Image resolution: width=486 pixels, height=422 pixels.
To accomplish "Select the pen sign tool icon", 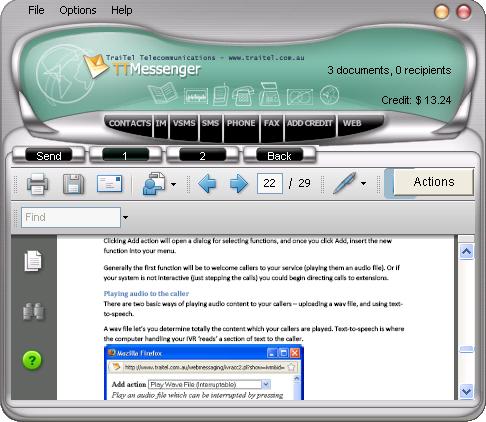I will [x=345, y=183].
